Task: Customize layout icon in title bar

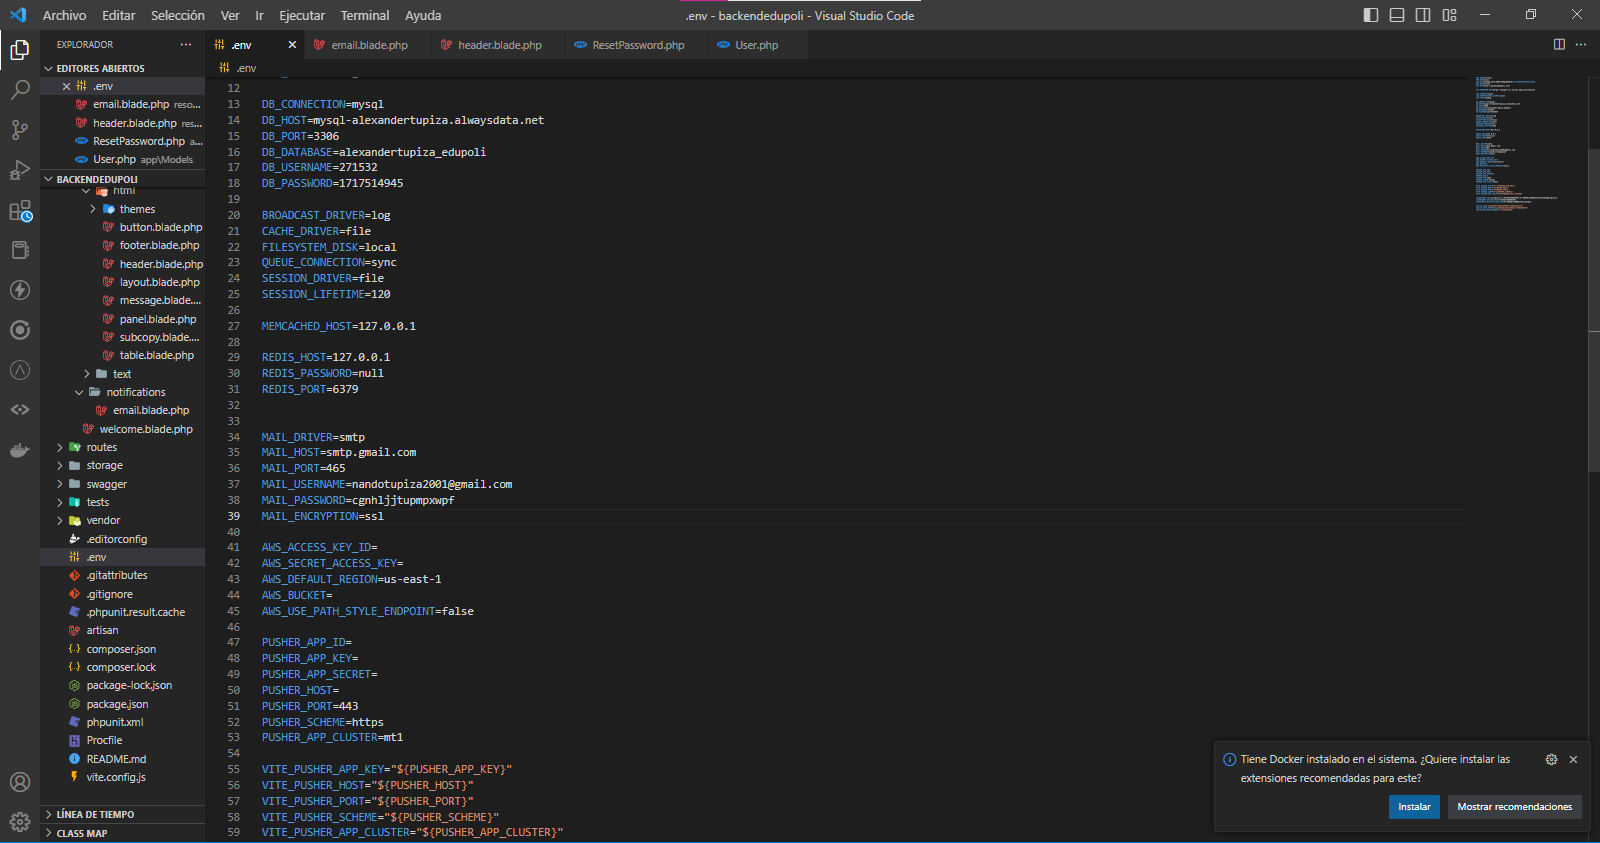Action: [x=1449, y=15]
